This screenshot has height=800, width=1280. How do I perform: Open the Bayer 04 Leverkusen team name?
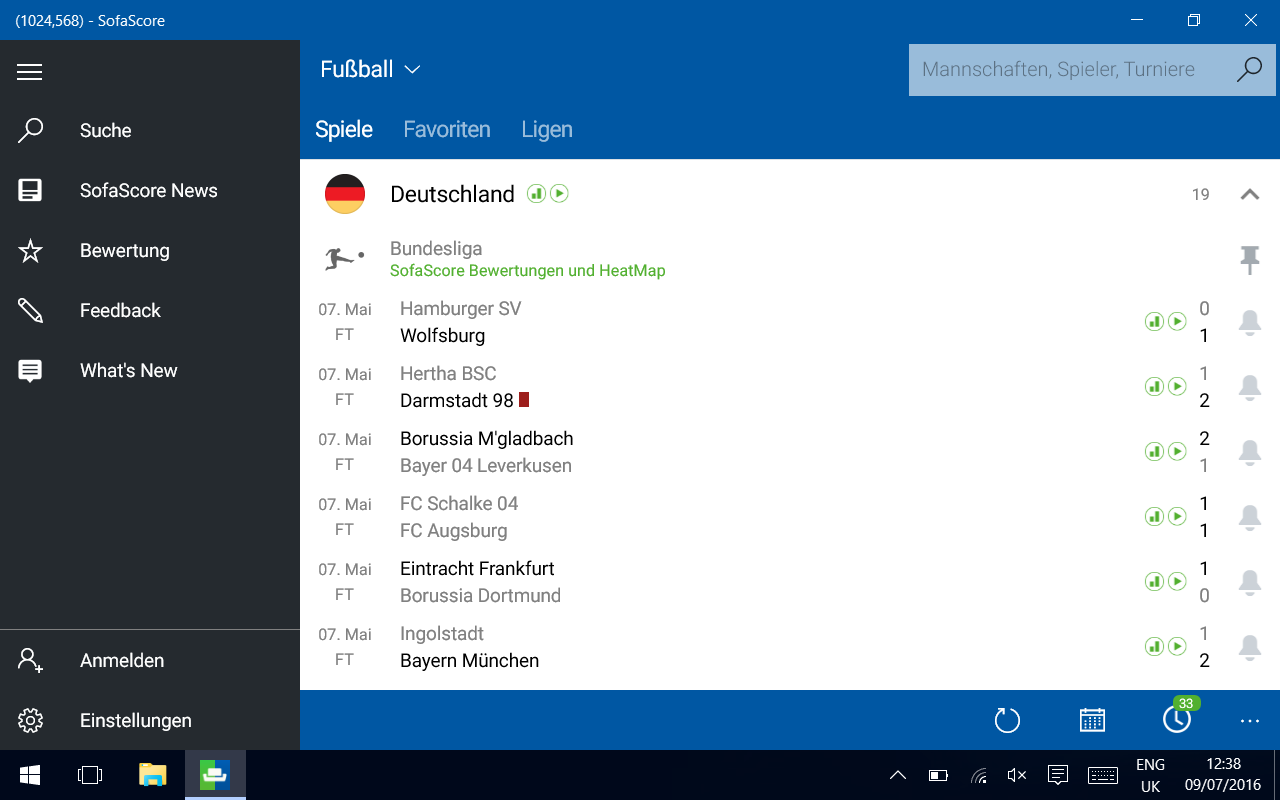(486, 466)
